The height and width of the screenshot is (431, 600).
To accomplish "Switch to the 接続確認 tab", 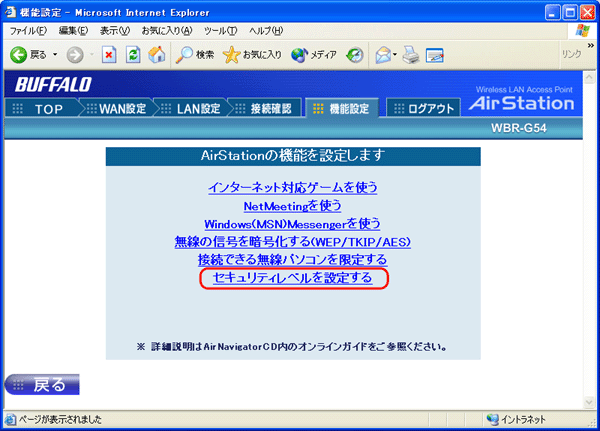I will (x=265, y=109).
